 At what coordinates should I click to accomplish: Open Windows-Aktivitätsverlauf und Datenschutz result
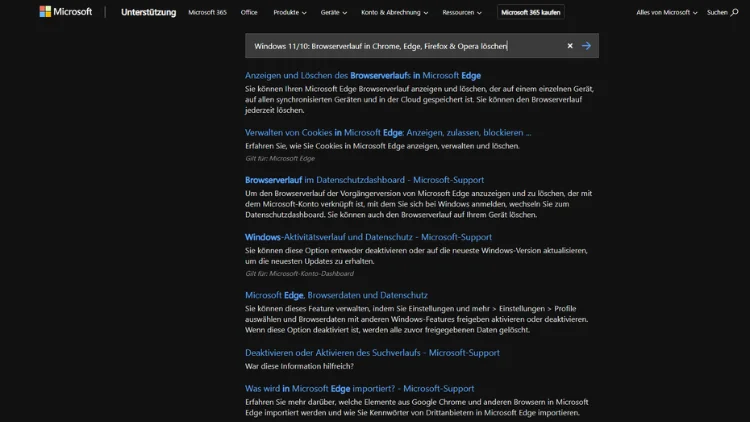368,237
